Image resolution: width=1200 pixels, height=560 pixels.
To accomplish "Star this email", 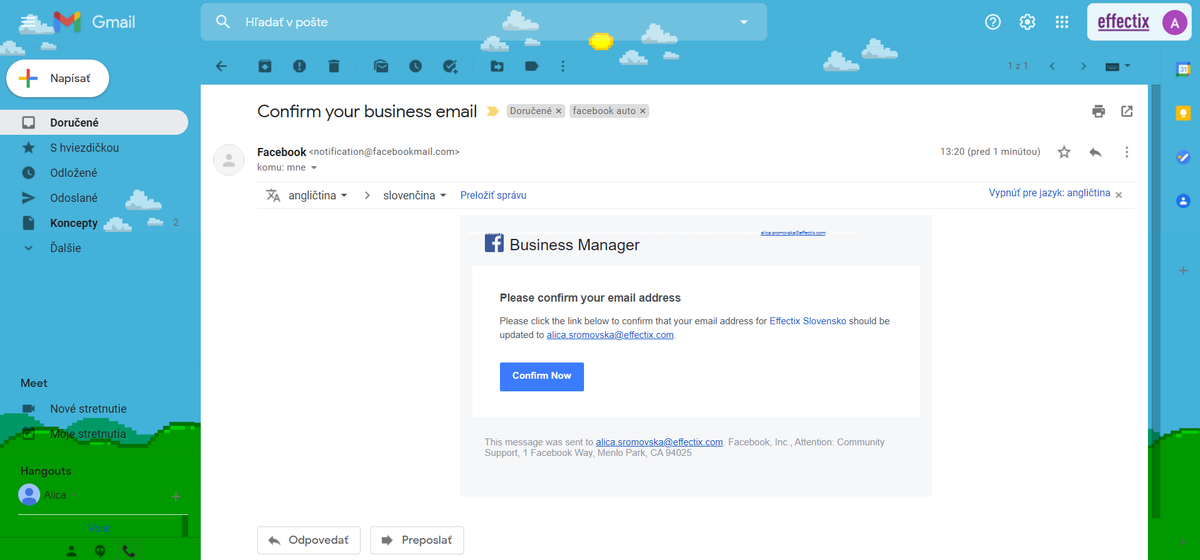I will pyautogui.click(x=1064, y=152).
